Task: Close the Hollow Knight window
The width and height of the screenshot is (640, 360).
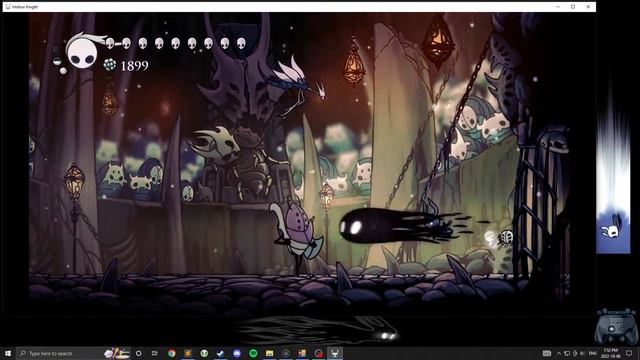Action: point(588,7)
